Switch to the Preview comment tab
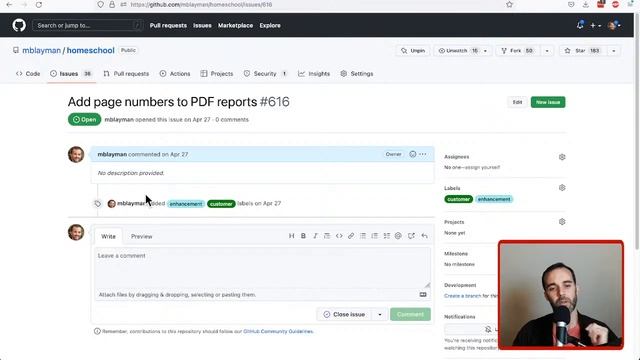 pos(141,236)
